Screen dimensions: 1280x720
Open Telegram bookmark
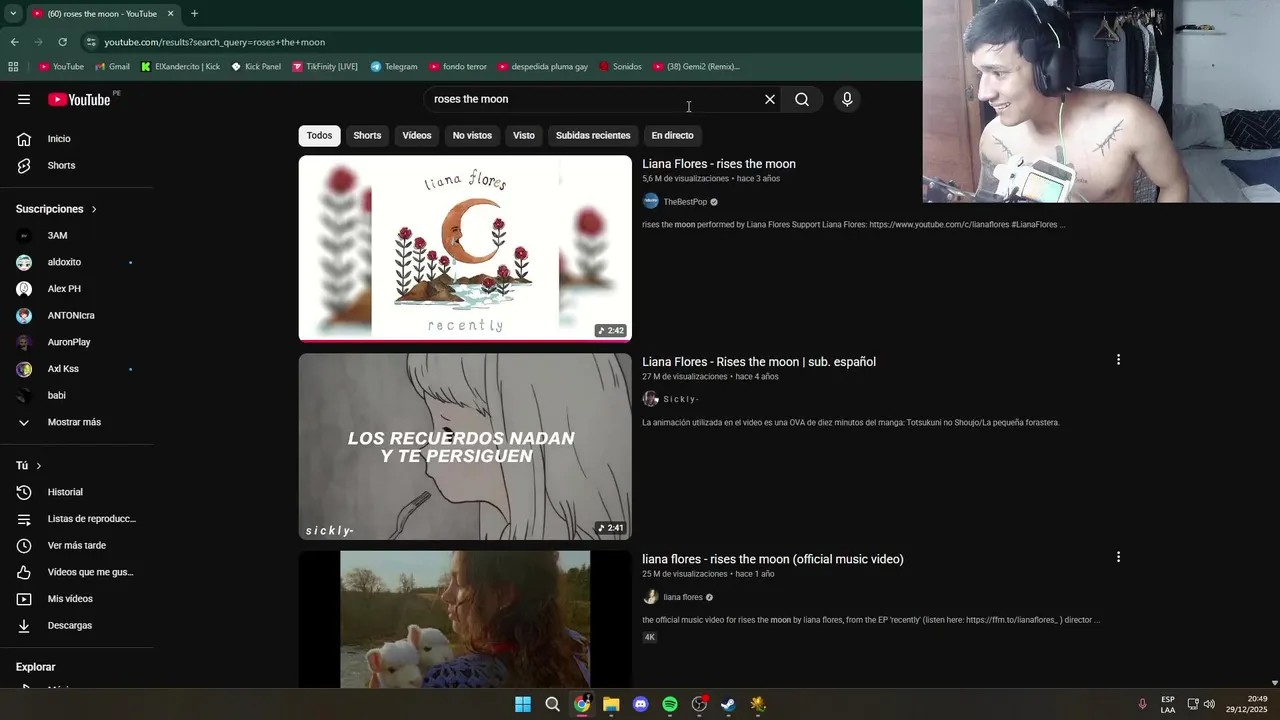(394, 67)
